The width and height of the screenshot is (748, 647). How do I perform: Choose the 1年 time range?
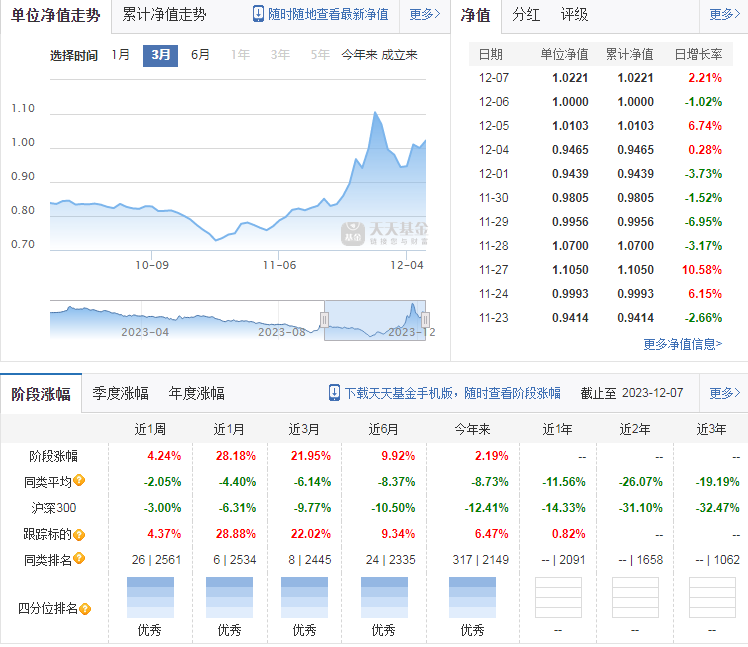(240, 55)
